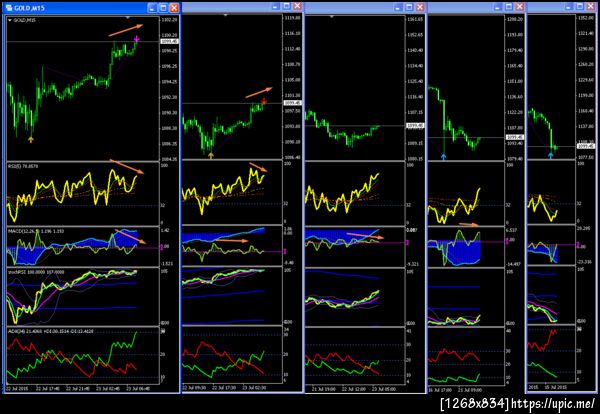
Task: Select orange up-arrow below second chart low
Action: (210, 155)
